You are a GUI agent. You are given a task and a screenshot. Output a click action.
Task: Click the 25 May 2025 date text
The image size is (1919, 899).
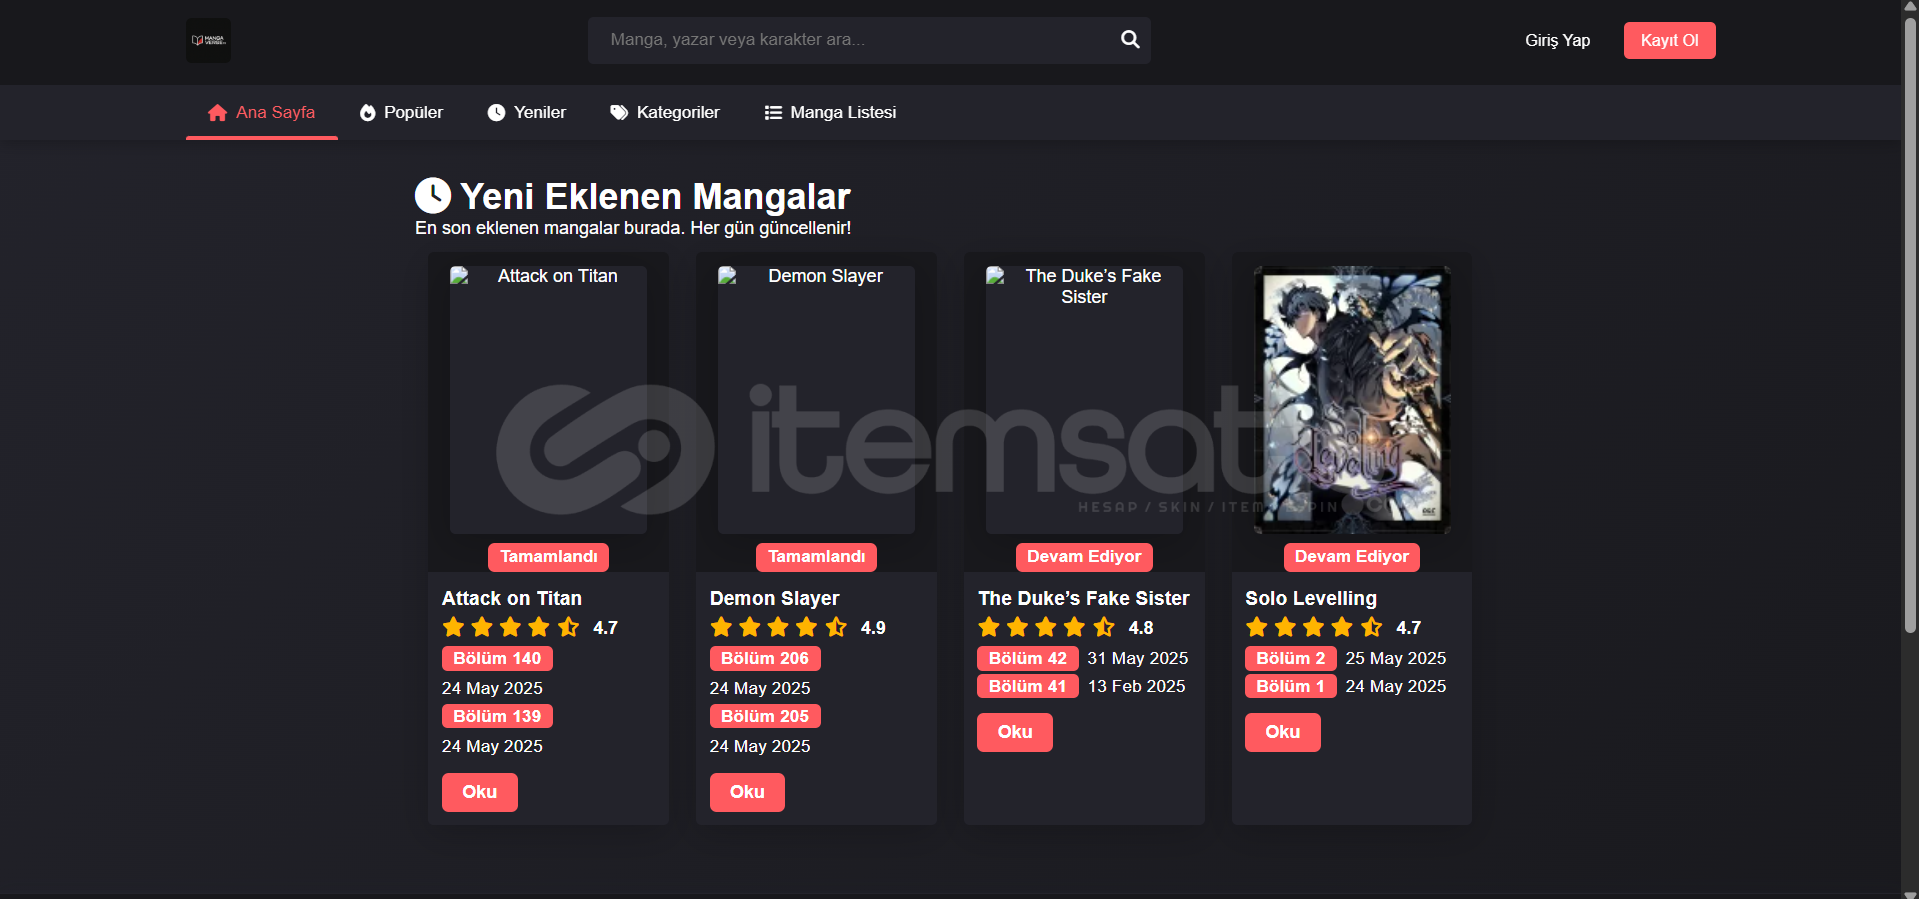pos(1396,658)
